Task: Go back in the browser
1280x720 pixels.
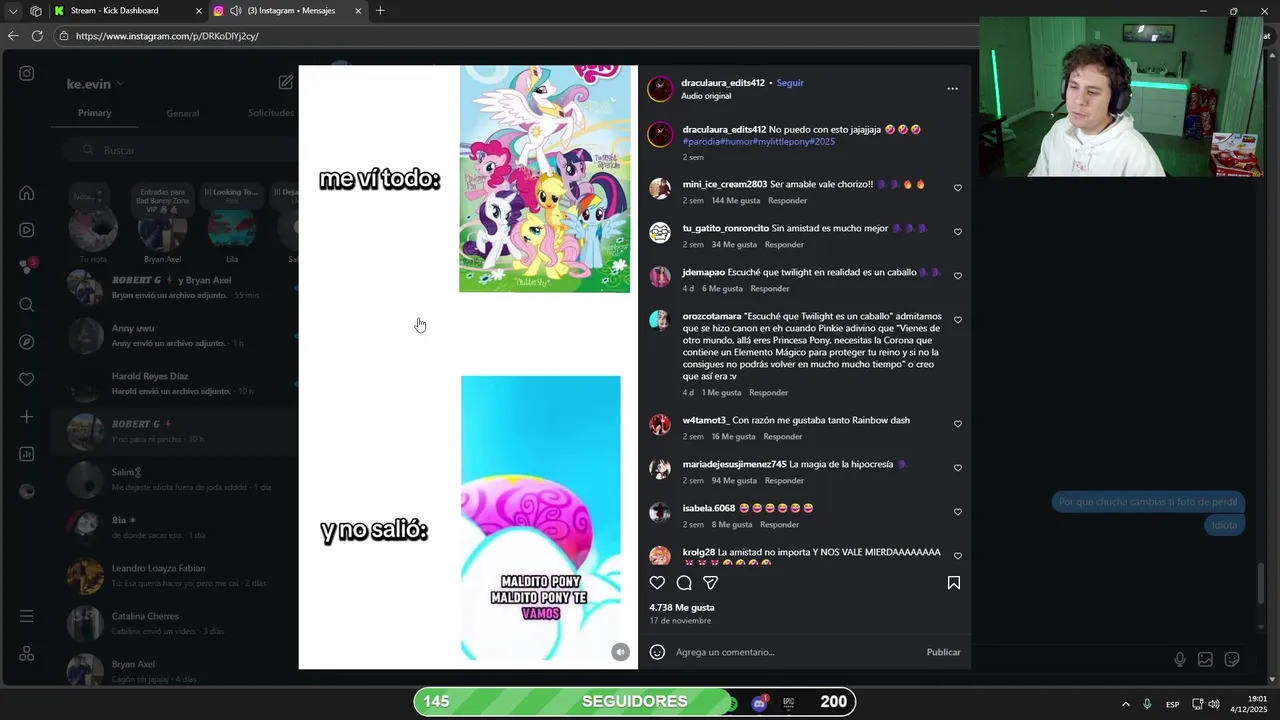Action: (13, 36)
